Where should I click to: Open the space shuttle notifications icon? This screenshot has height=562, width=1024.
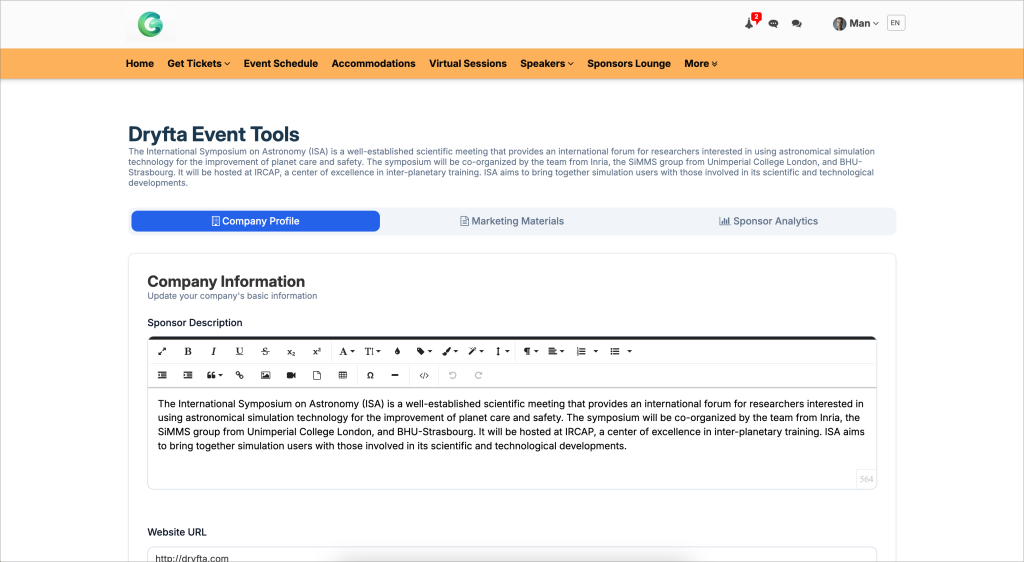[750, 23]
